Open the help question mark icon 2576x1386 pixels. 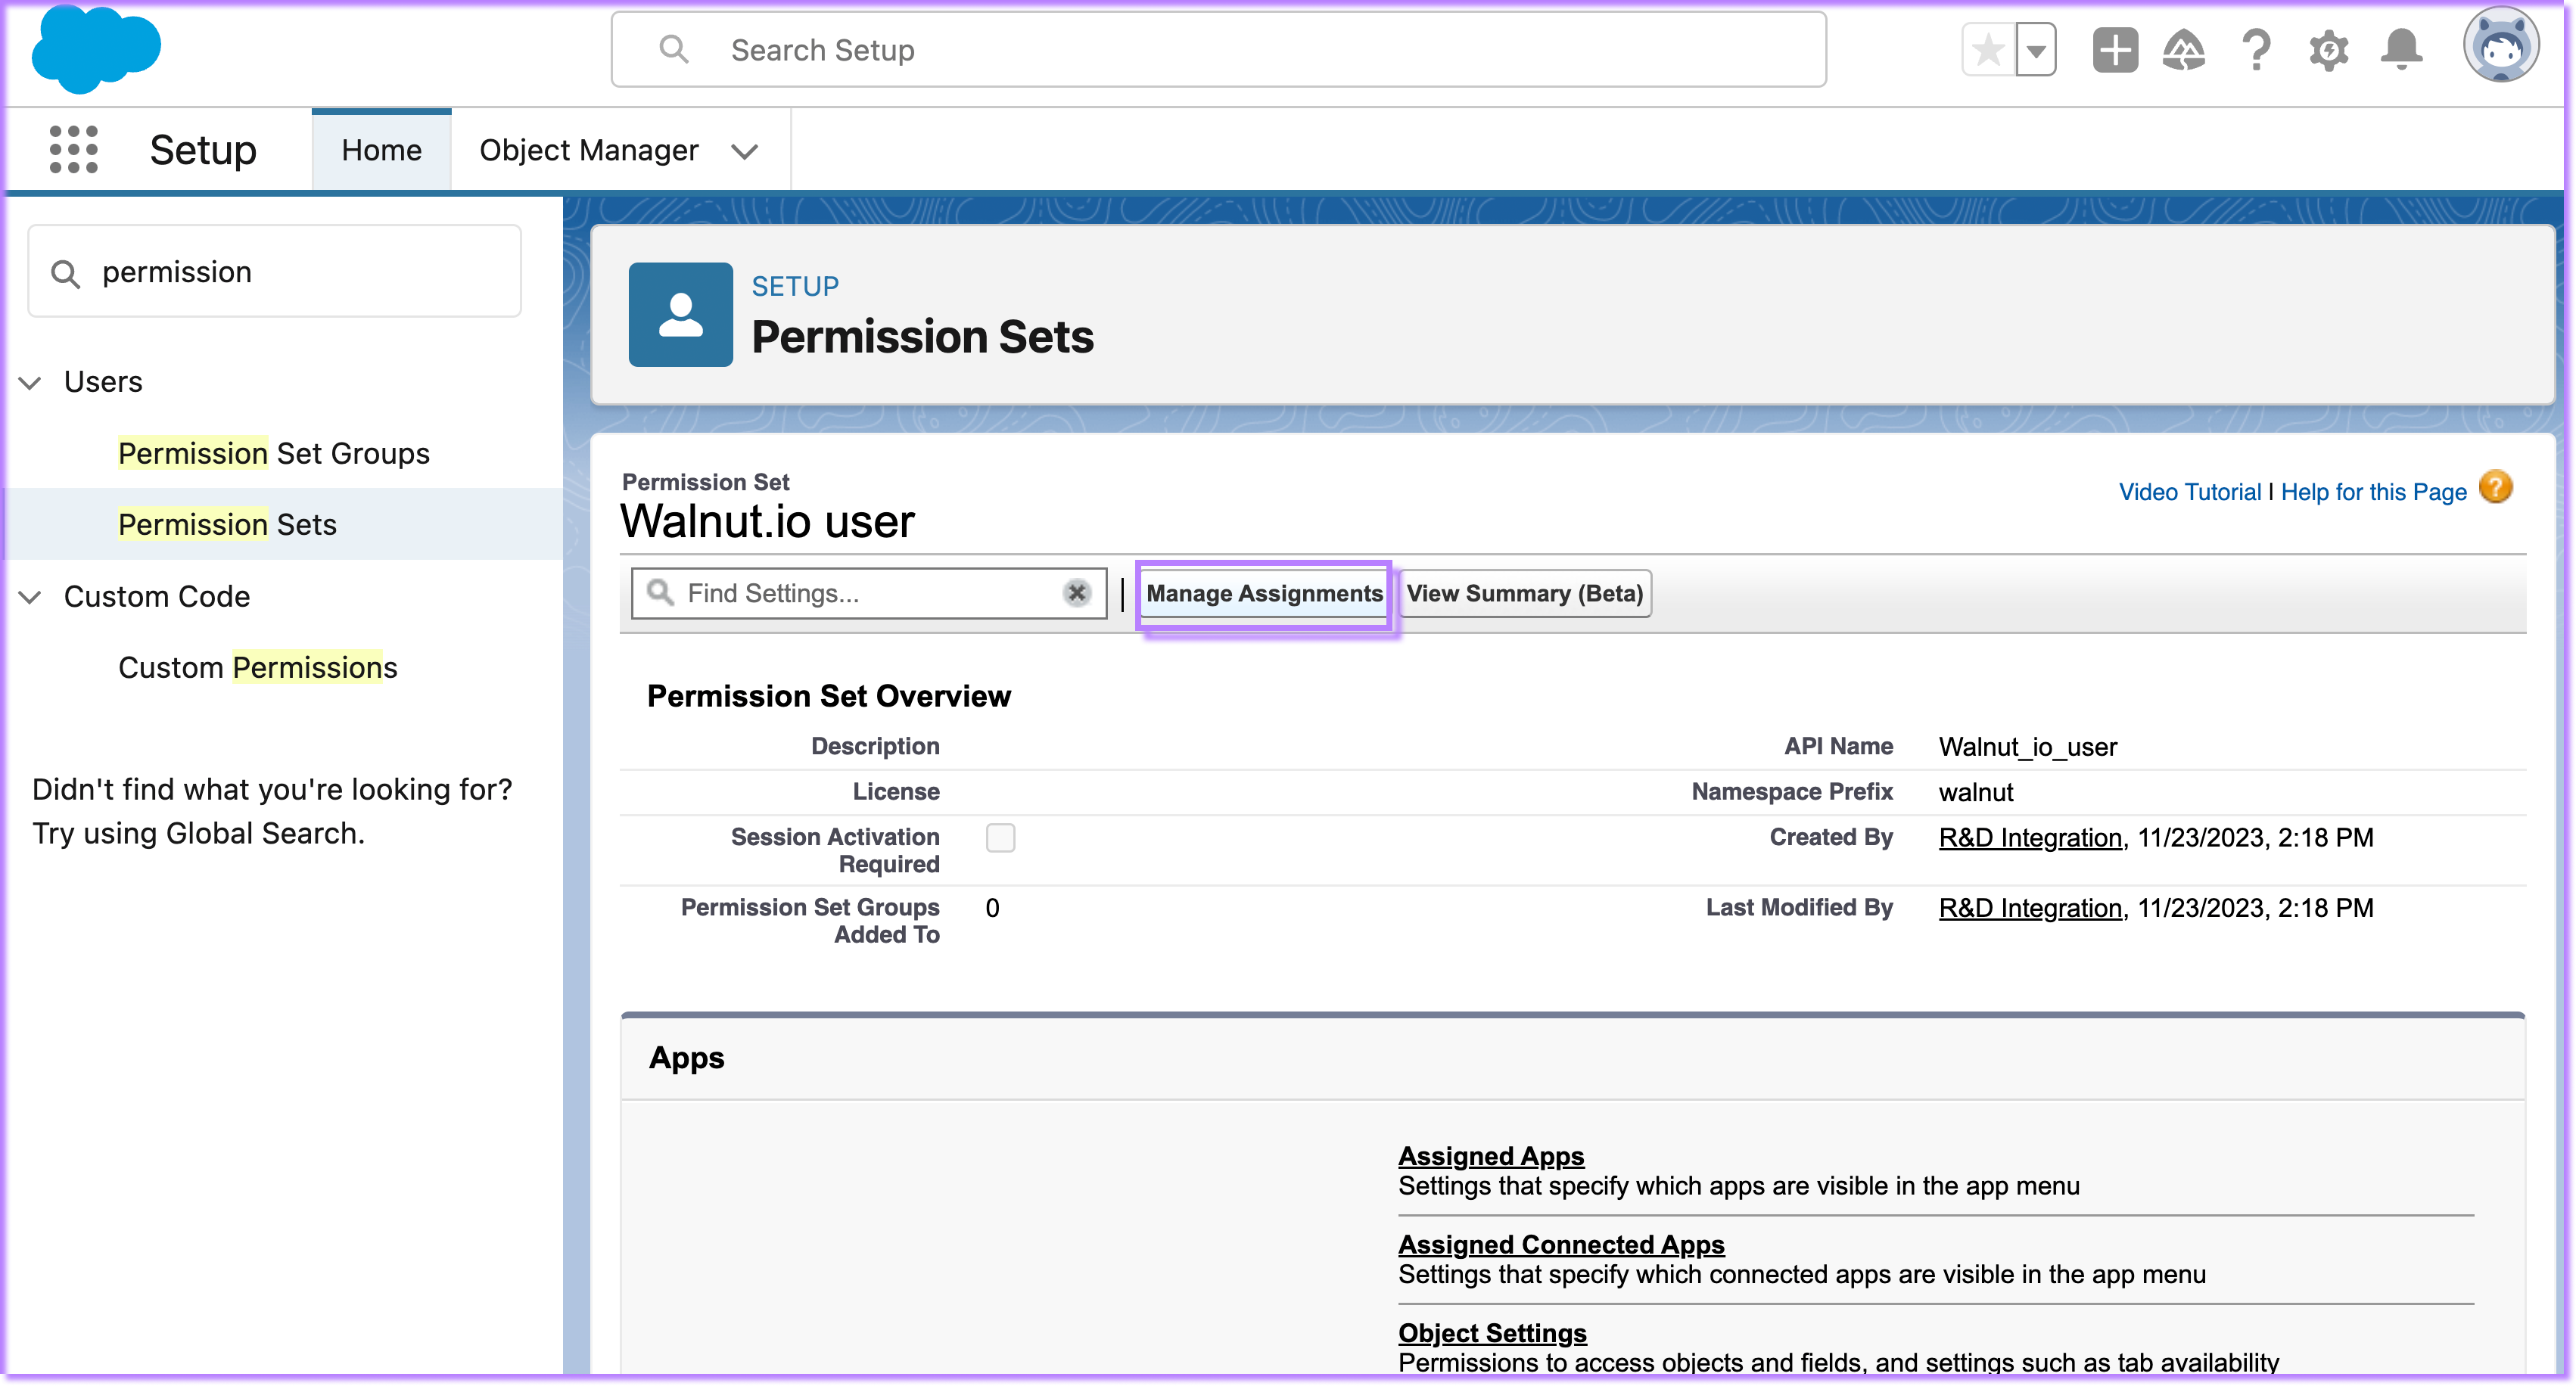2256,50
